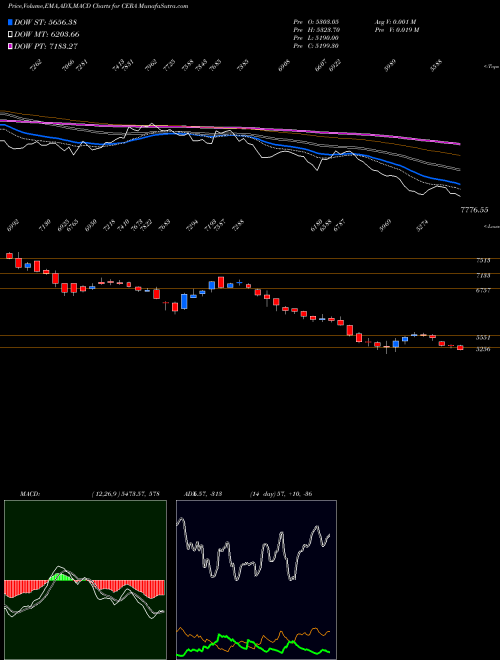Viewport: 500px width, 660px height.
Task: Click the Pre O open price value
Action: [x=316, y=21]
